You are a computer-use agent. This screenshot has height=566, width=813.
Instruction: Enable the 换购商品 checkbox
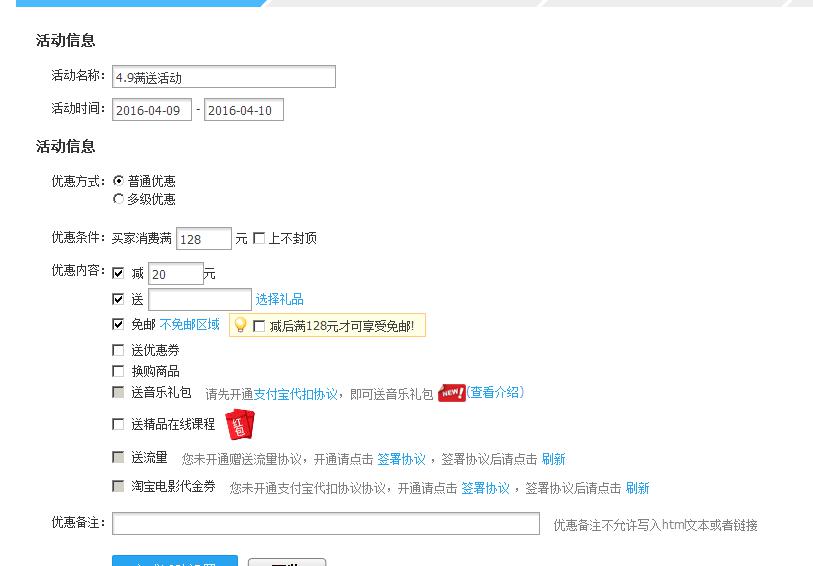coord(119,371)
